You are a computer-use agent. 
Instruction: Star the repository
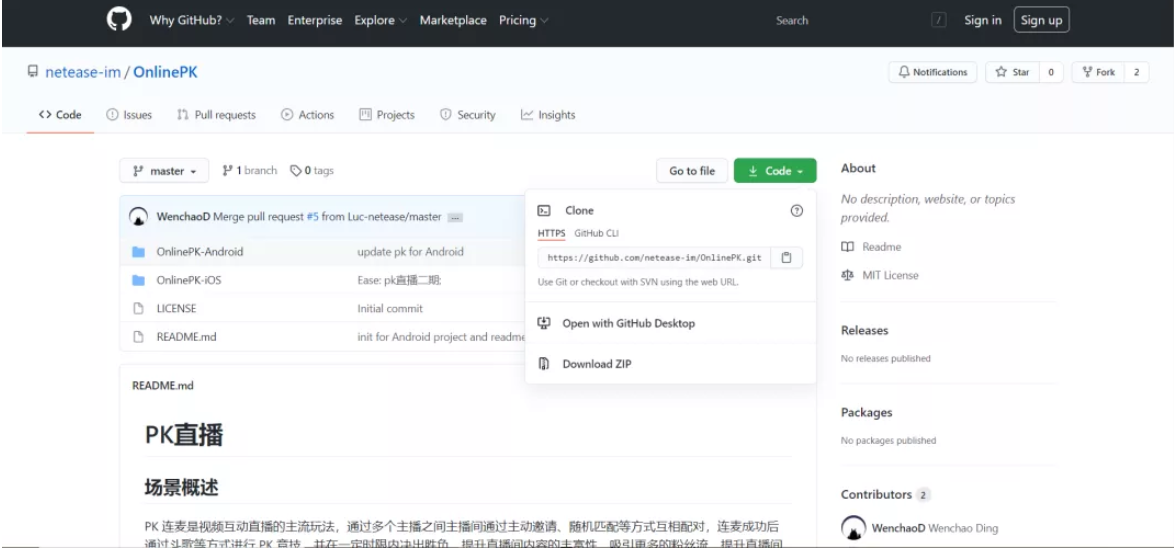1012,72
